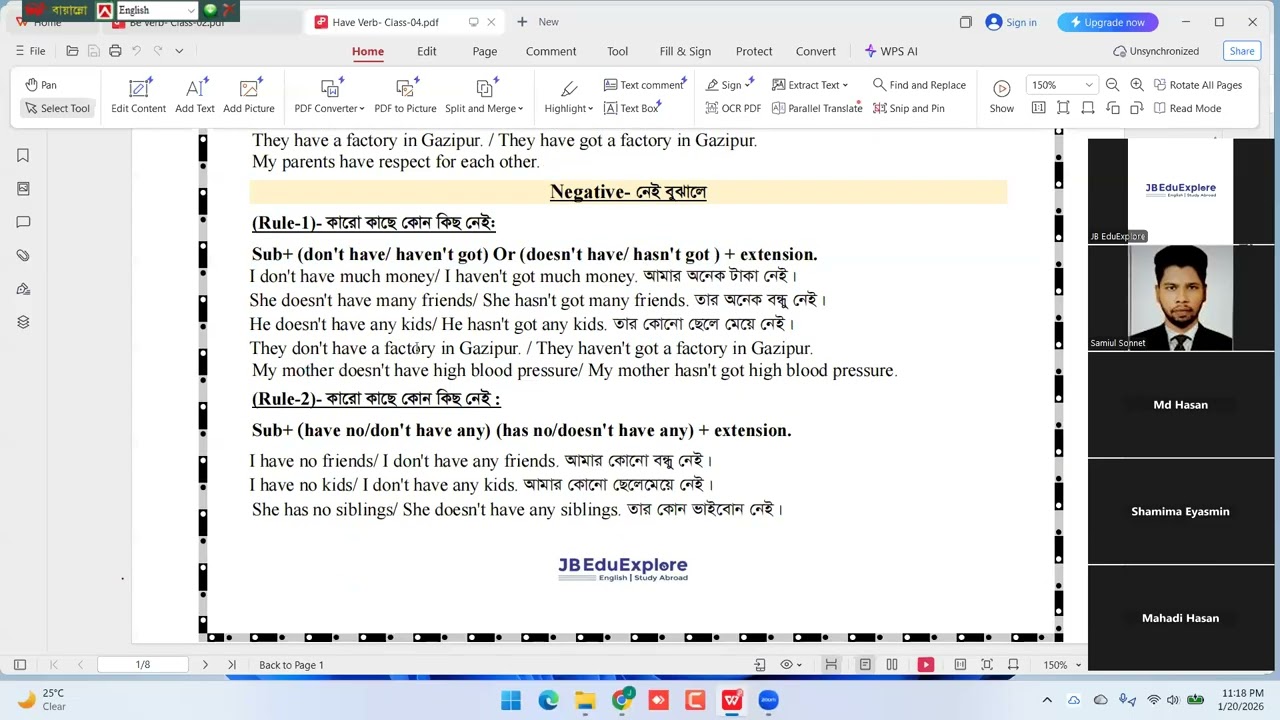
Task: Switch to two-page view
Action: 892,665
